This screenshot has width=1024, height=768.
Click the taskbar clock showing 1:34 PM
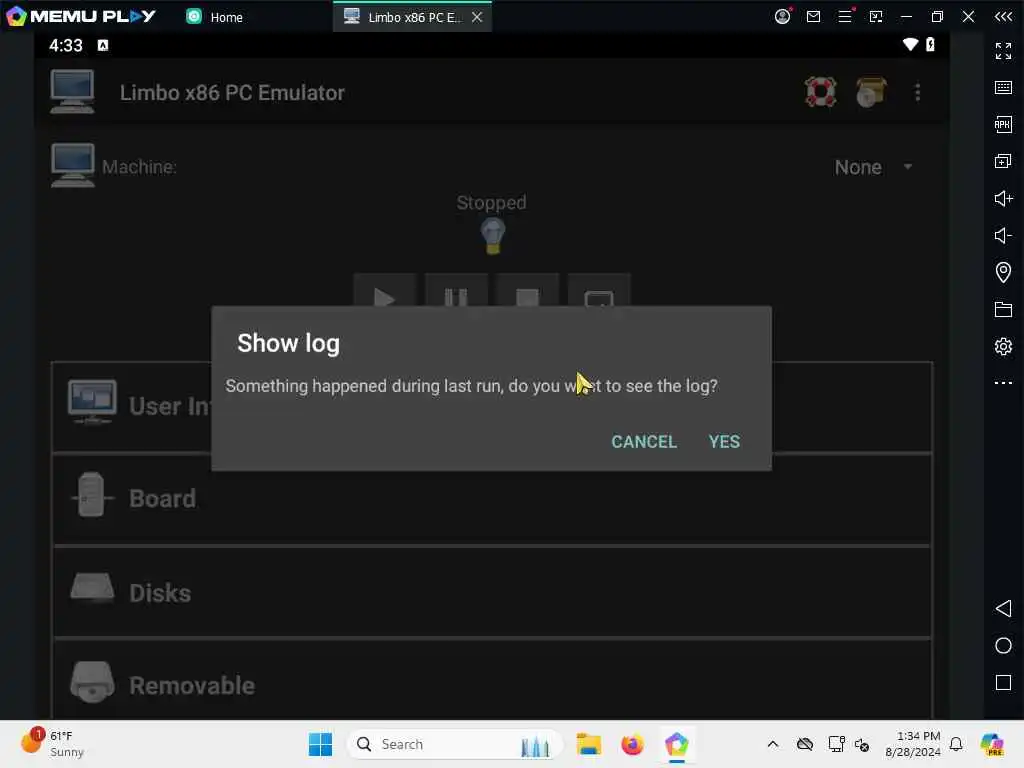click(x=913, y=744)
